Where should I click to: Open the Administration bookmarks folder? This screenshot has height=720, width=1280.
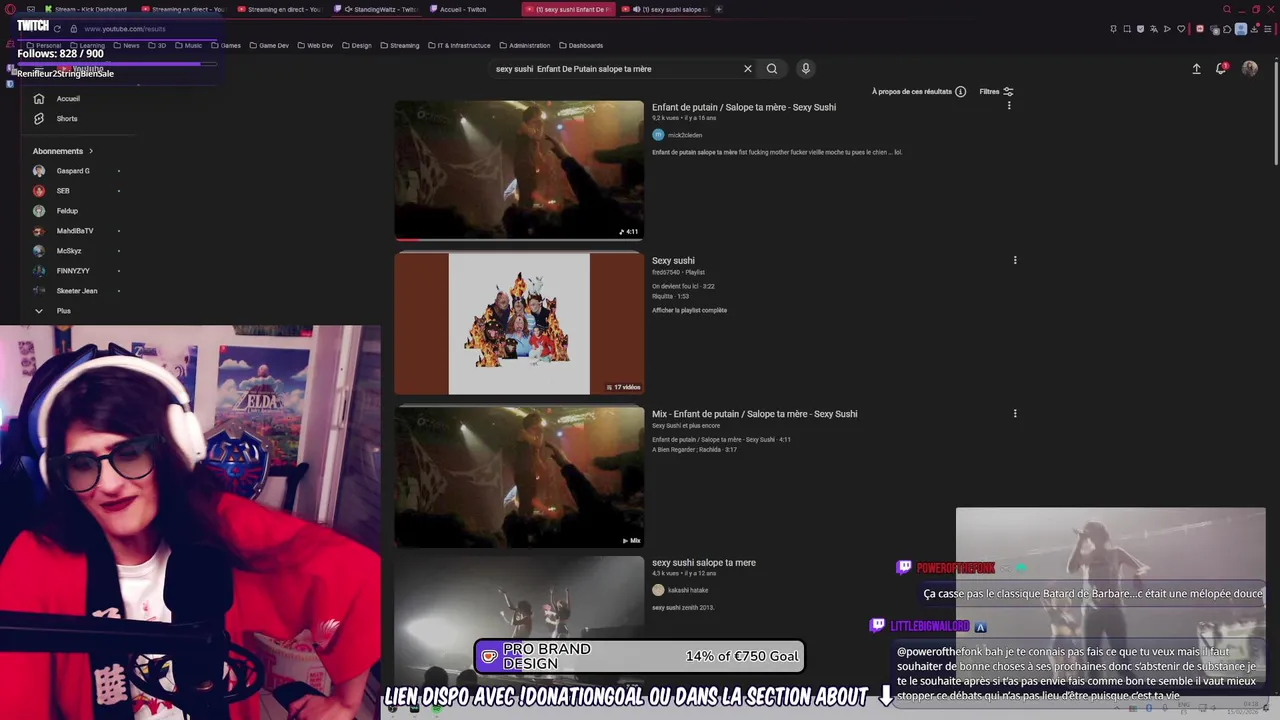[x=524, y=45]
